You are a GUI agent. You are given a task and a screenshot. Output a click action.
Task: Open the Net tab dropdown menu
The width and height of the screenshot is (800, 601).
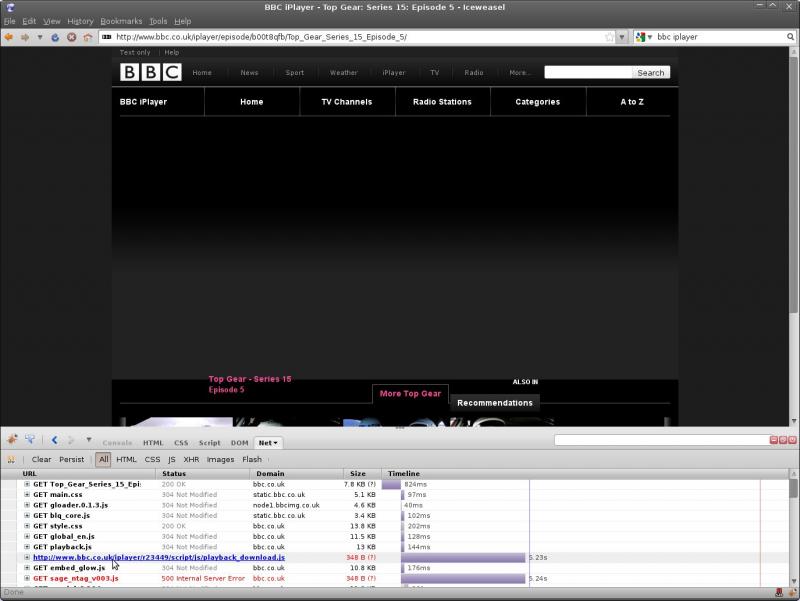pos(268,442)
